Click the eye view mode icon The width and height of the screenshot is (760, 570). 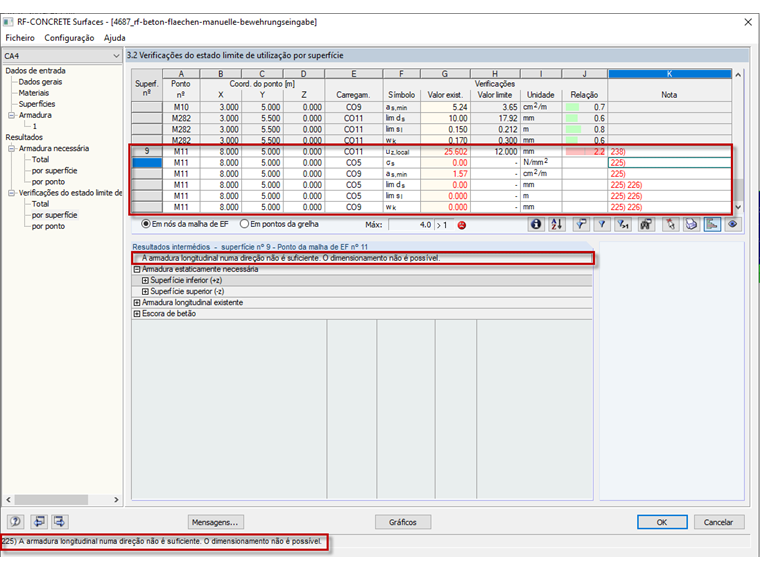coord(733,224)
